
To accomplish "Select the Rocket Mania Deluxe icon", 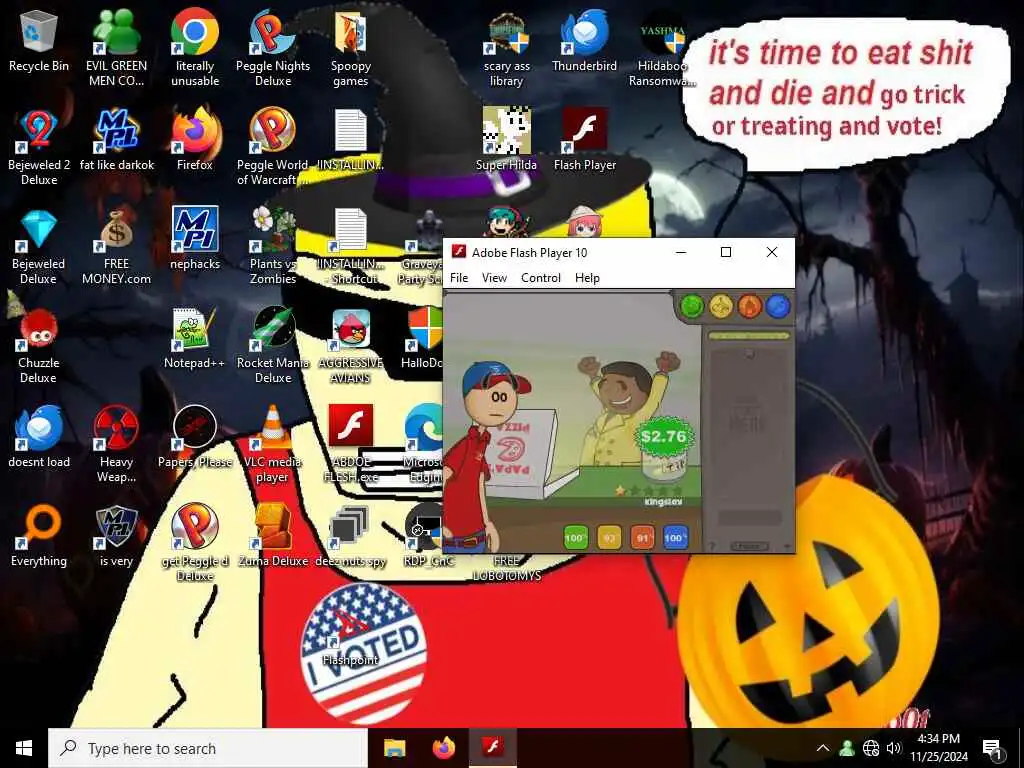I will 273,345.
